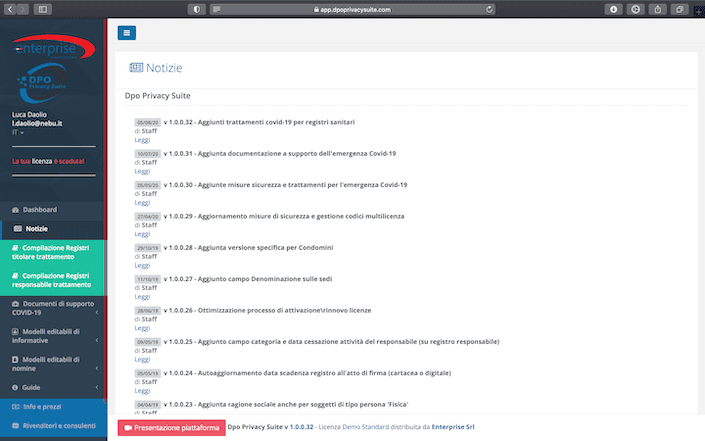Click the privacy shield icon in toolbar
Viewport: 705px width, 441px height.
pyautogui.click(x=196, y=9)
